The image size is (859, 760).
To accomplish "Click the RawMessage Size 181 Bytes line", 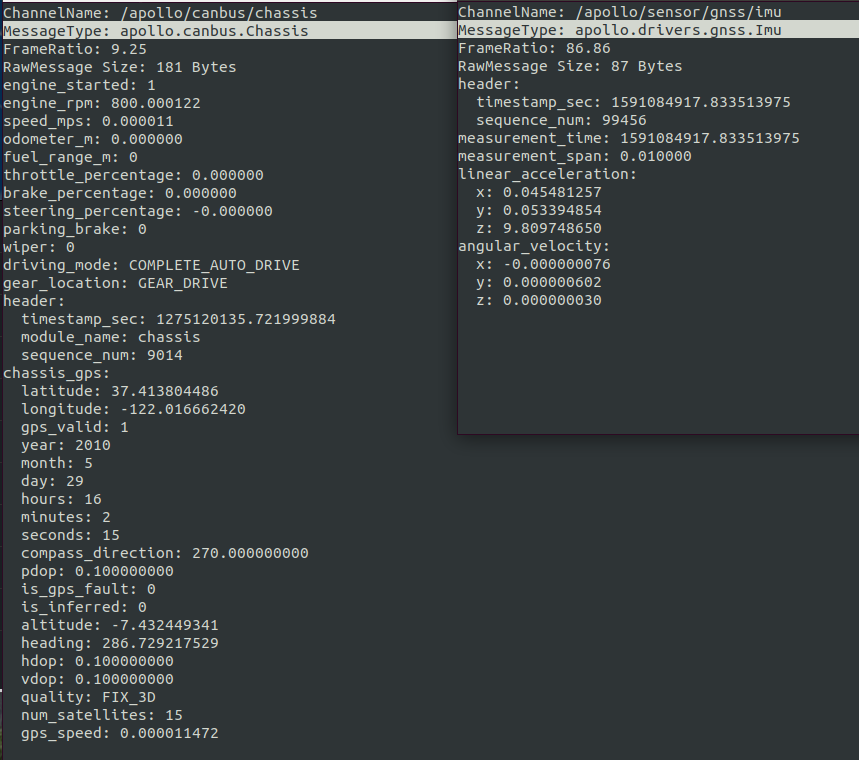I will (x=119, y=67).
